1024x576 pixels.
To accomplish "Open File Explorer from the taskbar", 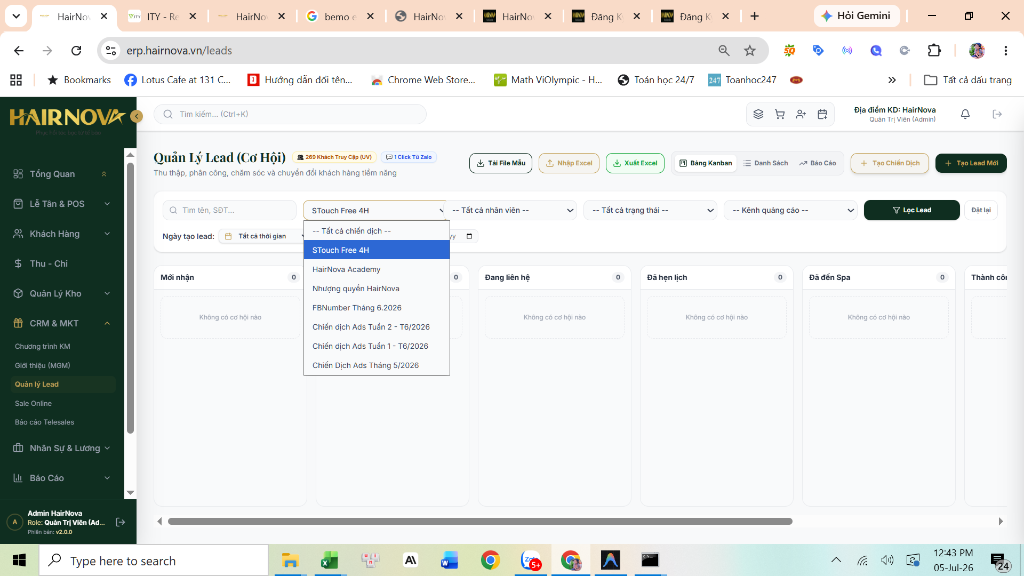I will pos(289,560).
